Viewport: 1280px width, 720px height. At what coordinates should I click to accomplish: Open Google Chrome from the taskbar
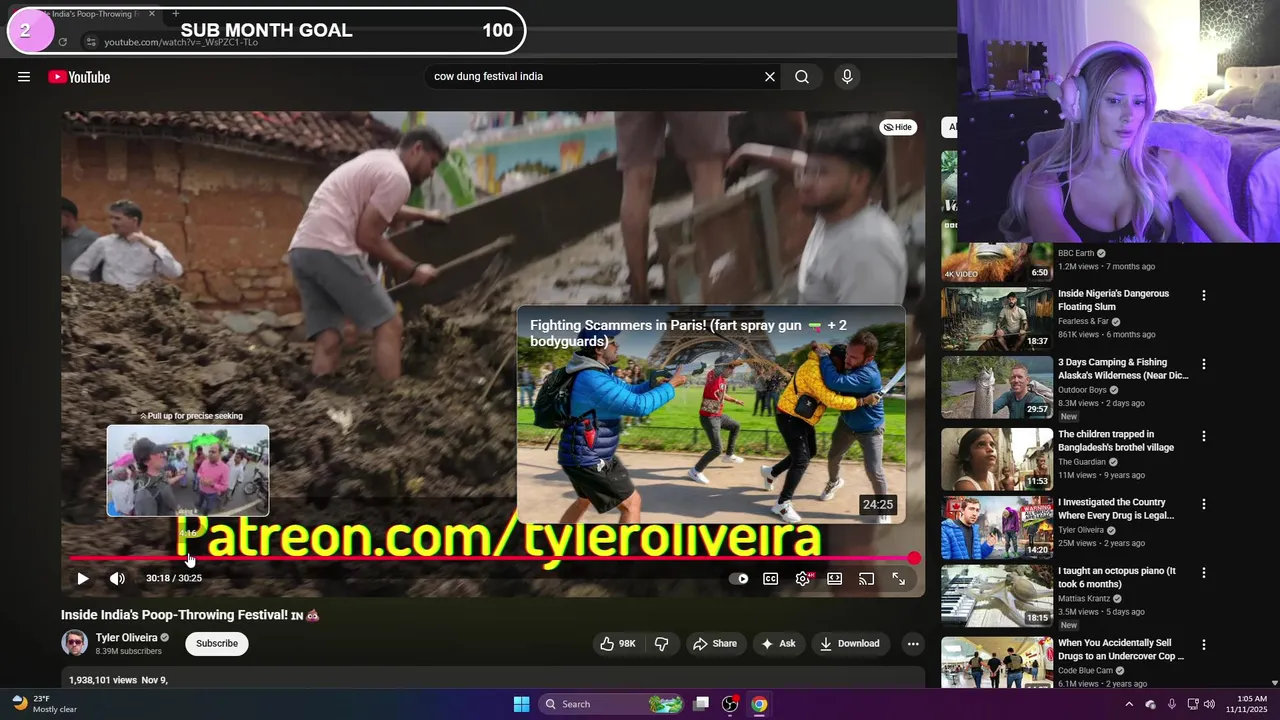click(x=759, y=704)
